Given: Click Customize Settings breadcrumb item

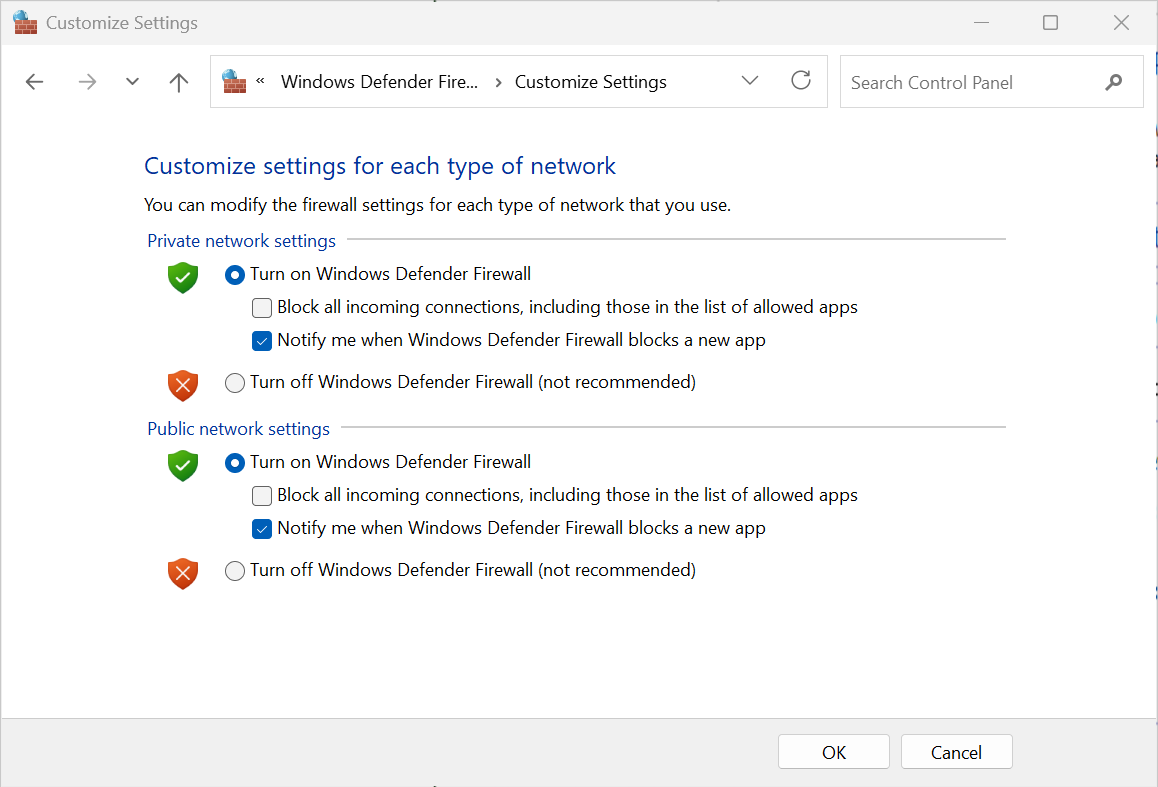Looking at the screenshot, I should 590,82.
